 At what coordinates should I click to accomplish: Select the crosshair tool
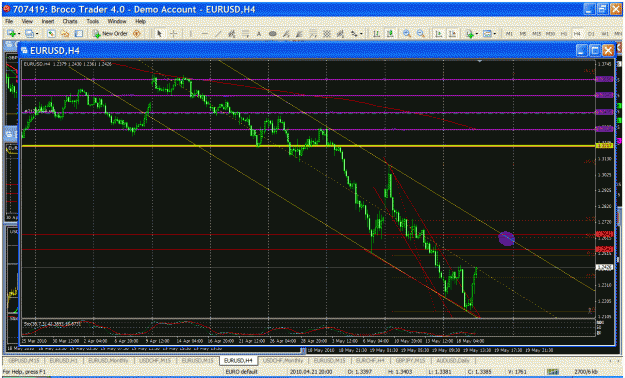[x=173, y=34]
